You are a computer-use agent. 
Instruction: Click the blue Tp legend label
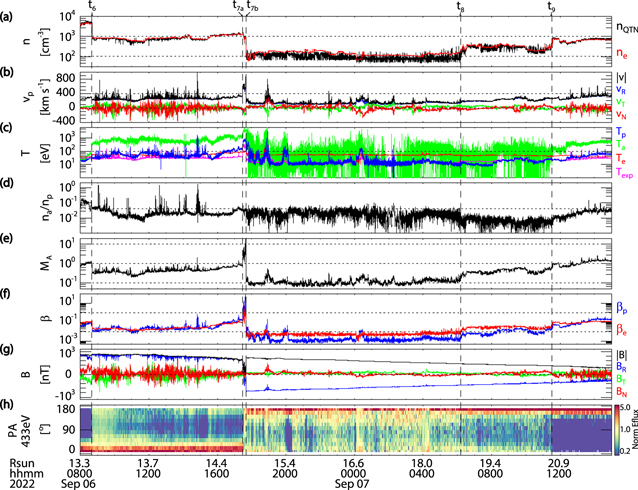click(621, 132)
